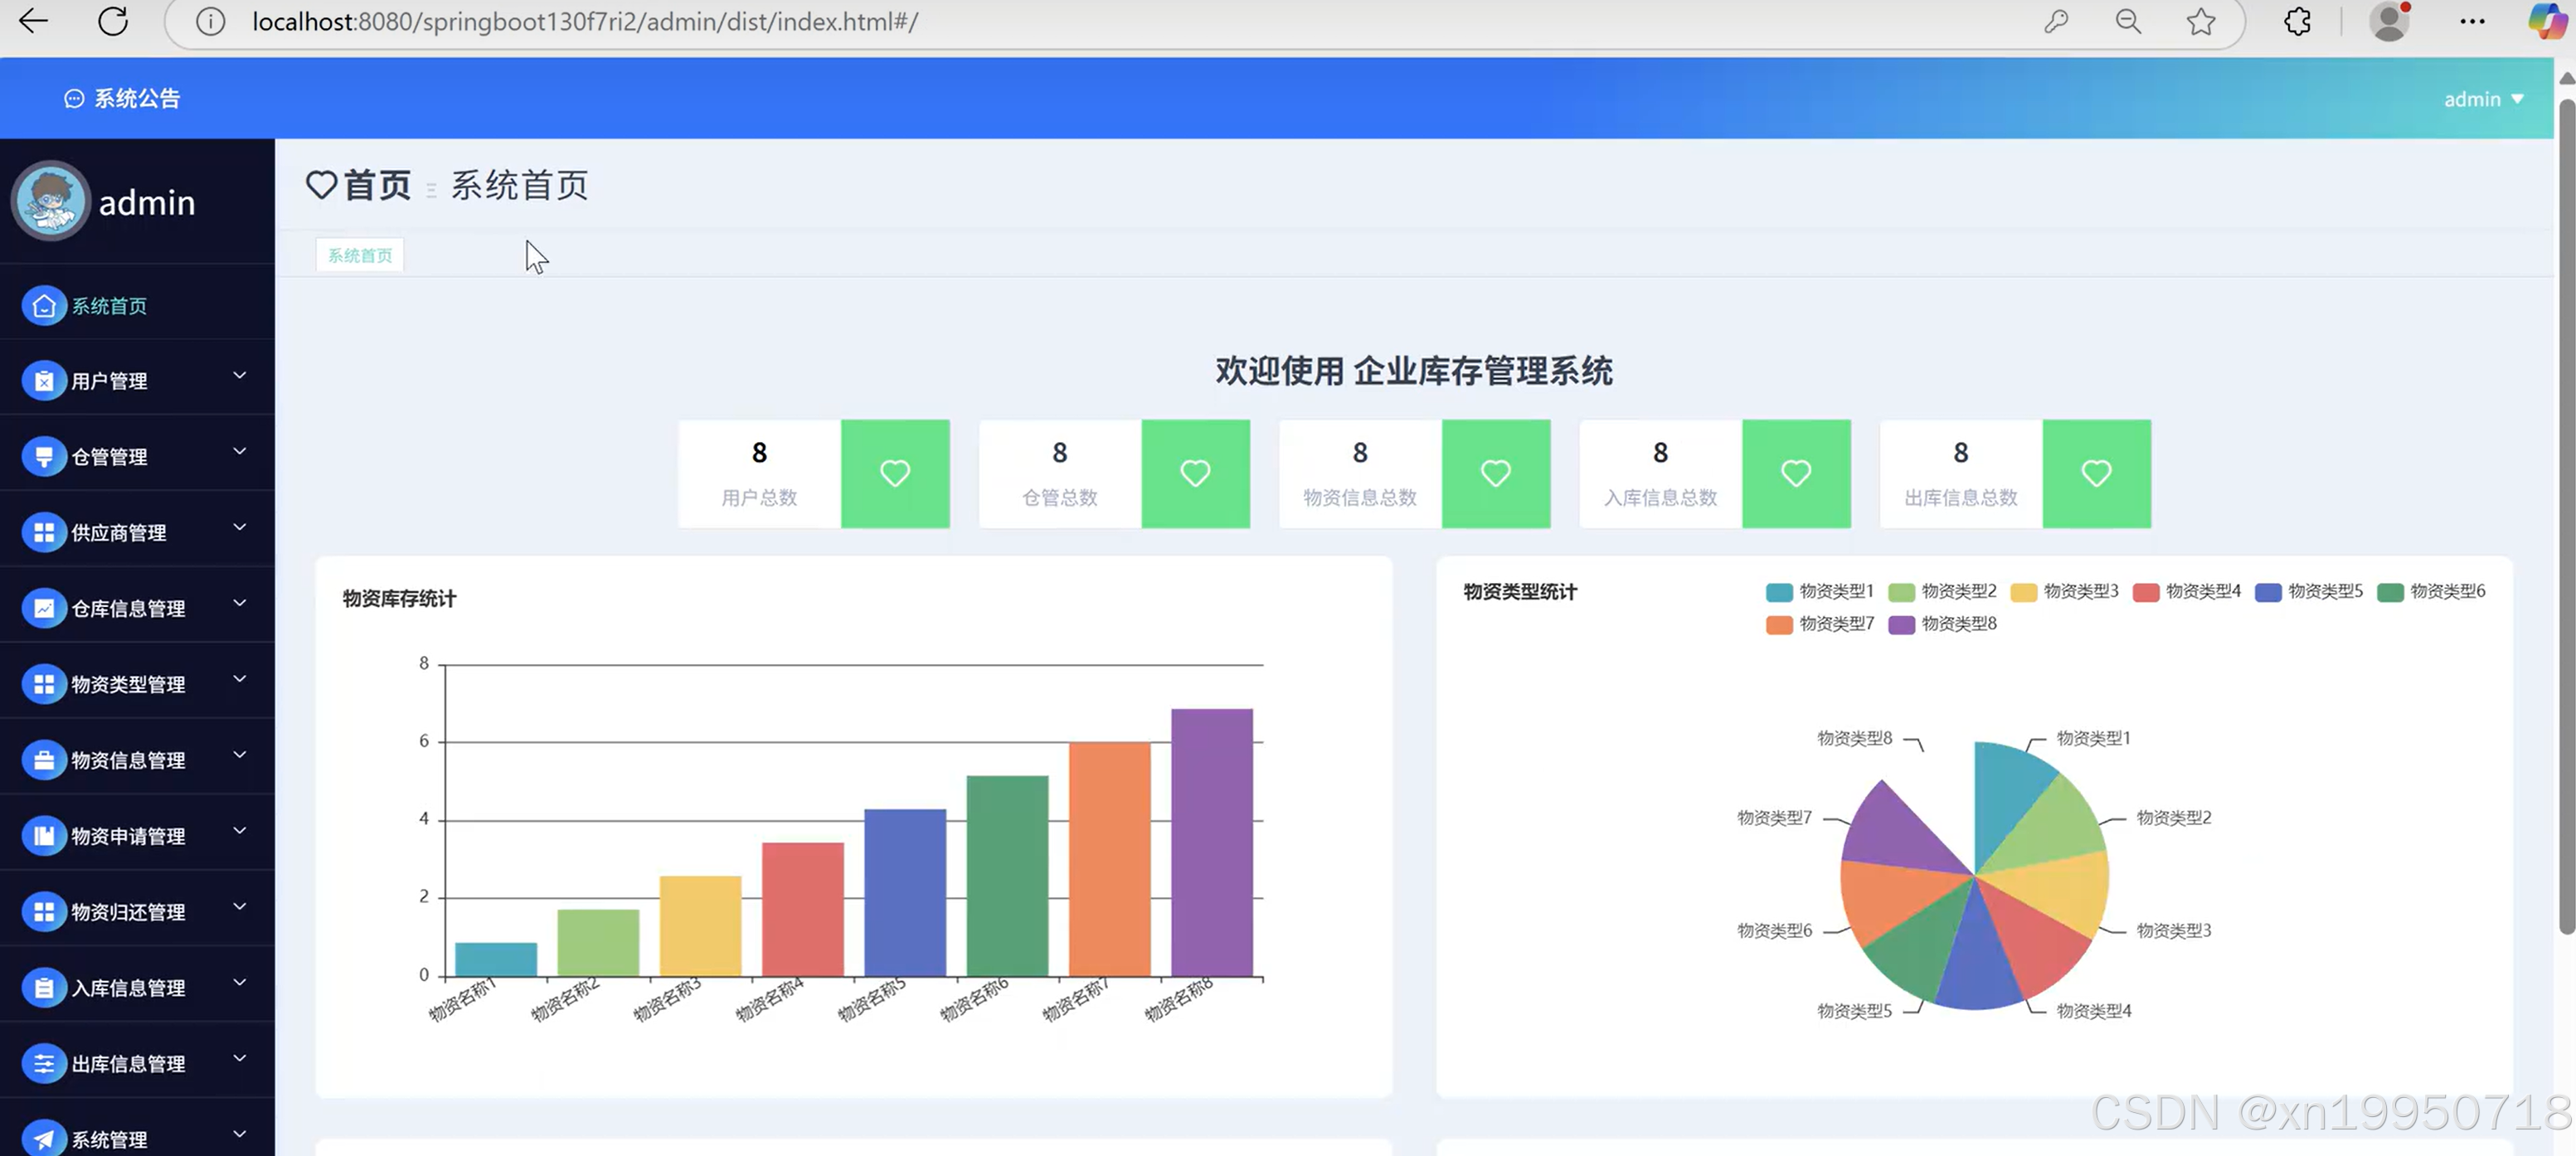Click the 出库信息管理 sliders icon

(44, 1064)
